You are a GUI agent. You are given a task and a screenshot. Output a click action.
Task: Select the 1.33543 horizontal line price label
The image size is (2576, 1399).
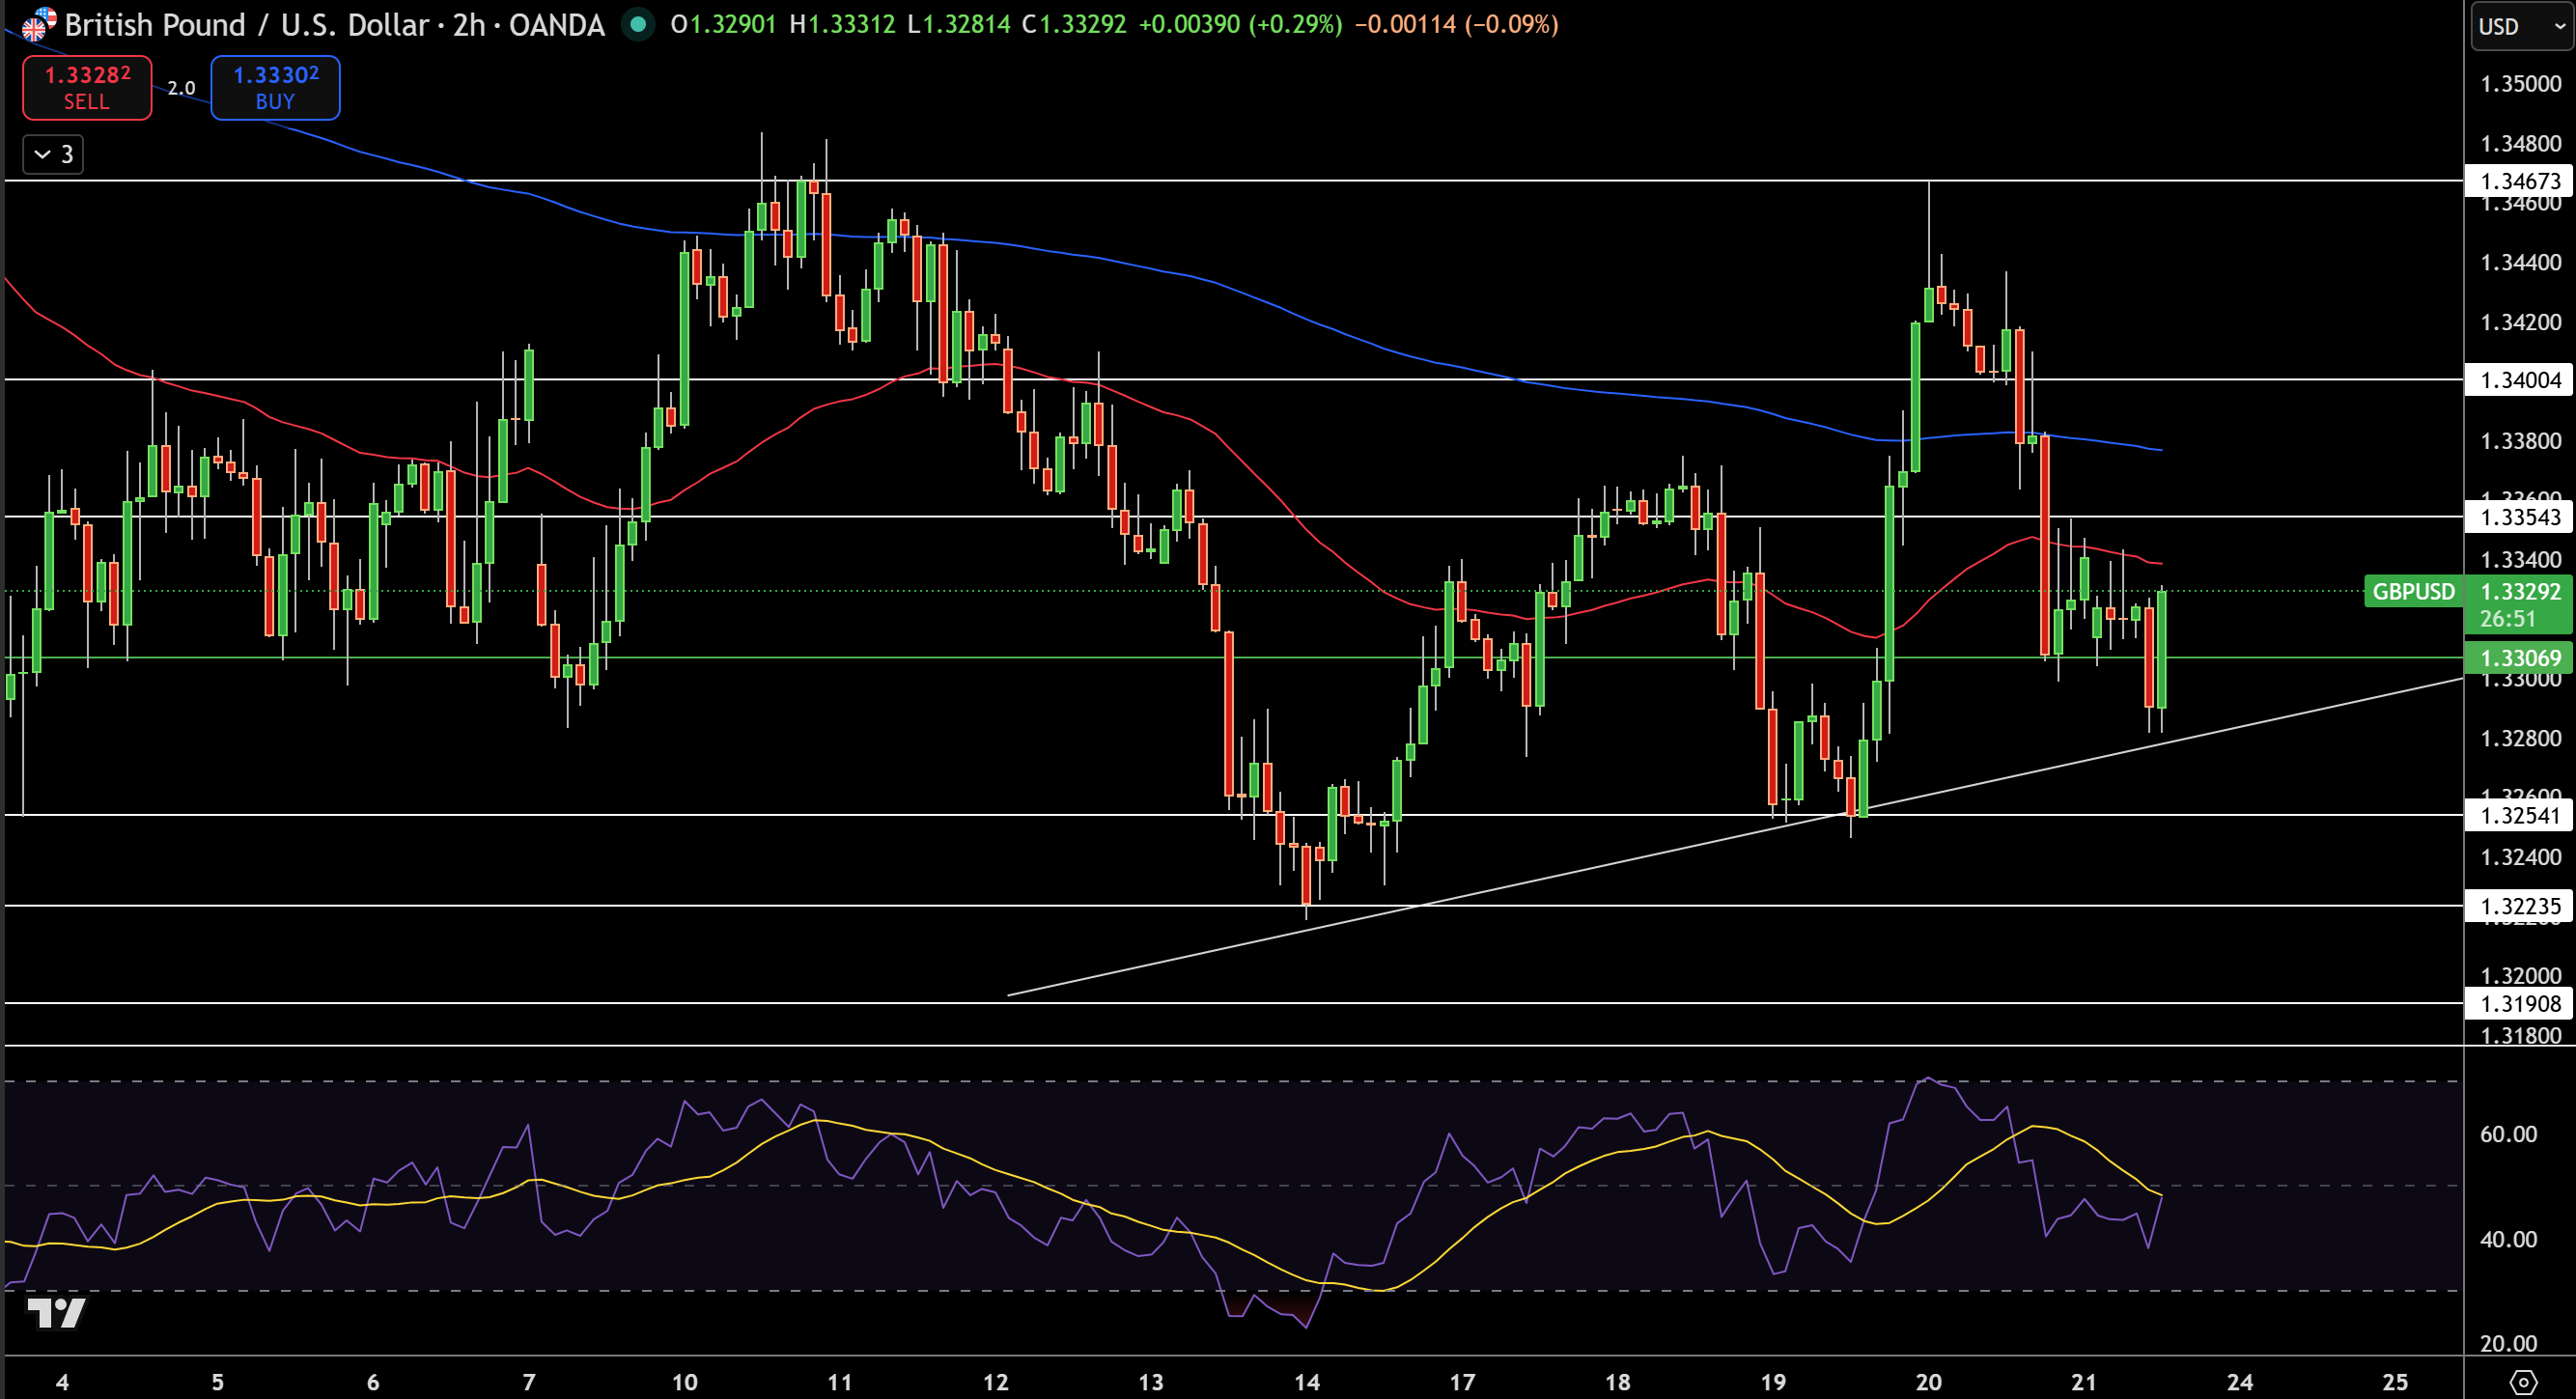(x=2520, y=517)
